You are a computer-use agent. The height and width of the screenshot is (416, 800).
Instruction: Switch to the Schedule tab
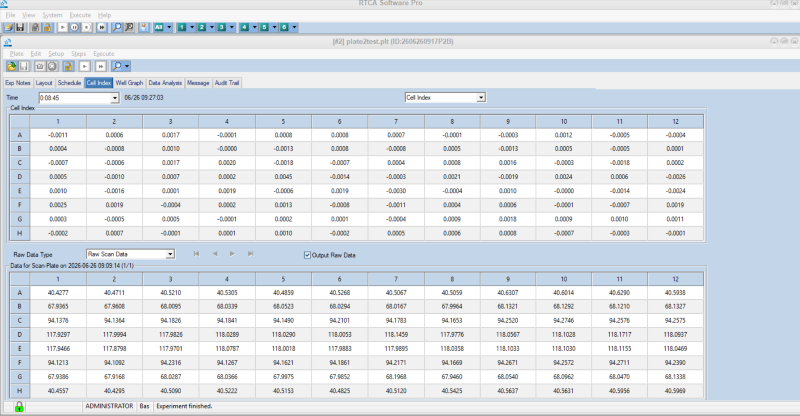[69, 83]
